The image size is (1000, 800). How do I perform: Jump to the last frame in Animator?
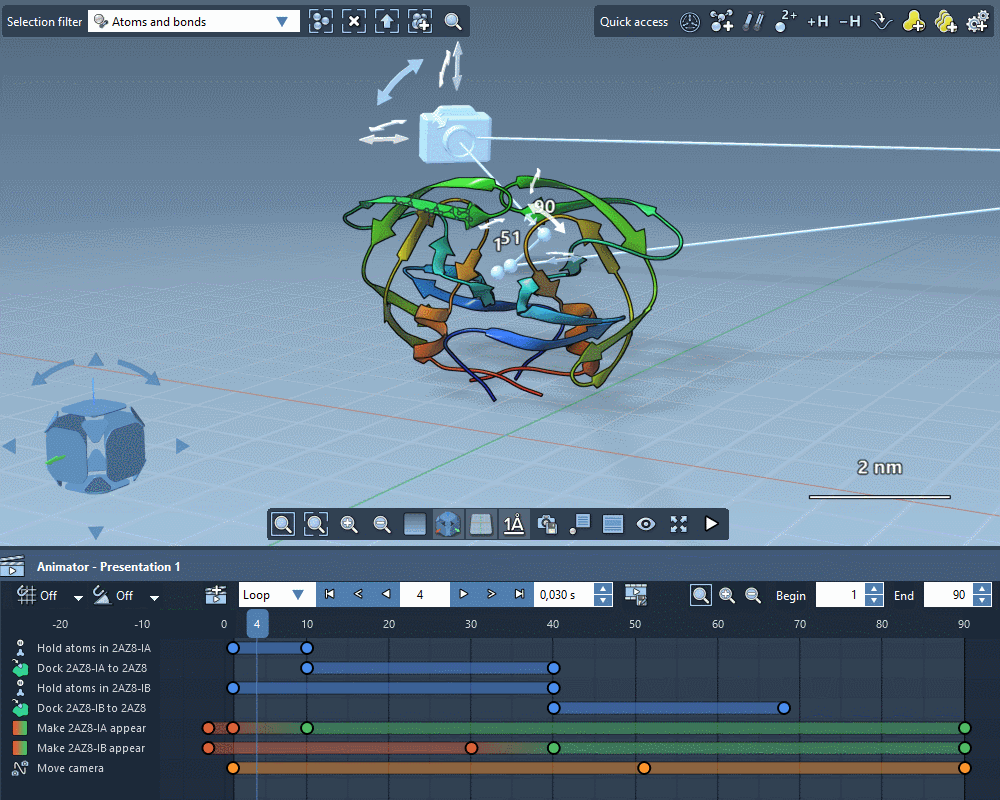pos(519,595)
